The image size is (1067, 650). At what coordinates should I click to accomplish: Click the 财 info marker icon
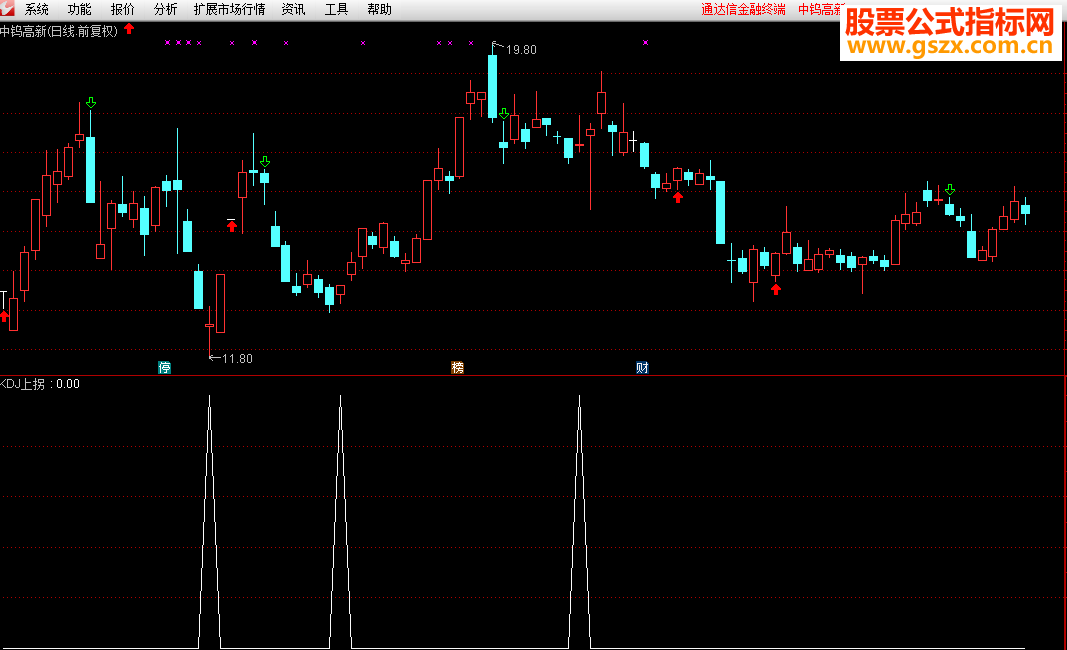(642, 368)
